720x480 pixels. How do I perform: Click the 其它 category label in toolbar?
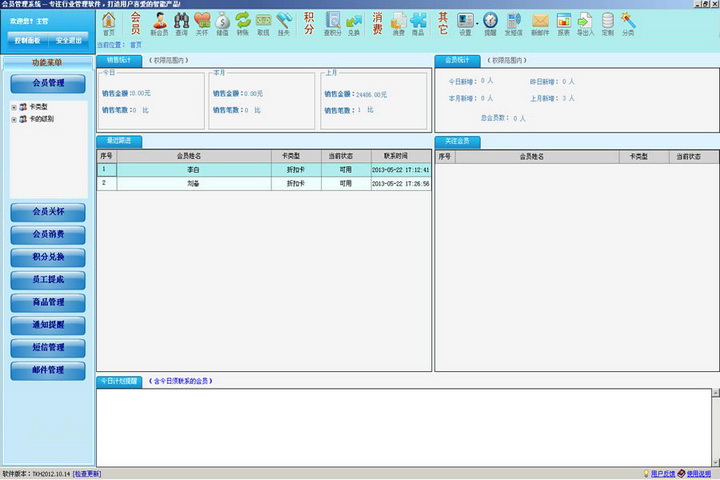click(443, 23)
